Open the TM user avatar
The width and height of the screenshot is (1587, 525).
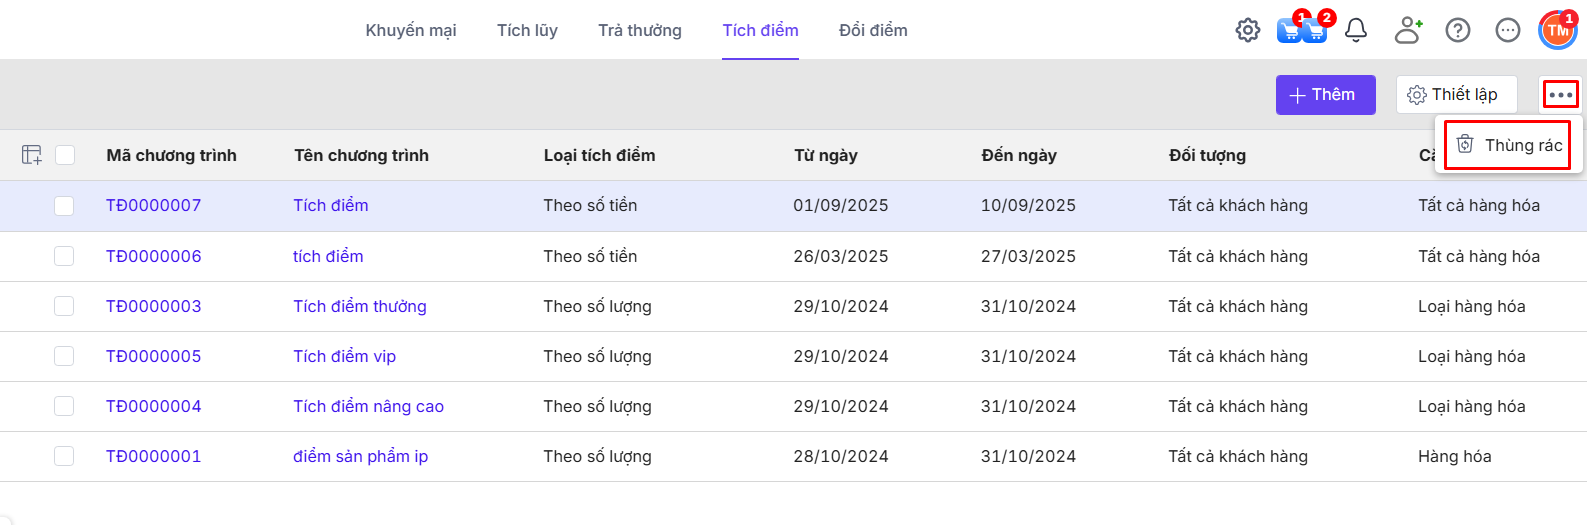point(1558,30)
